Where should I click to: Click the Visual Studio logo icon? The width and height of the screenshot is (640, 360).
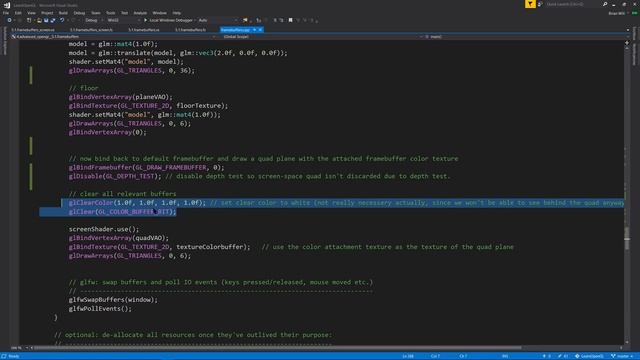[7, 5]
